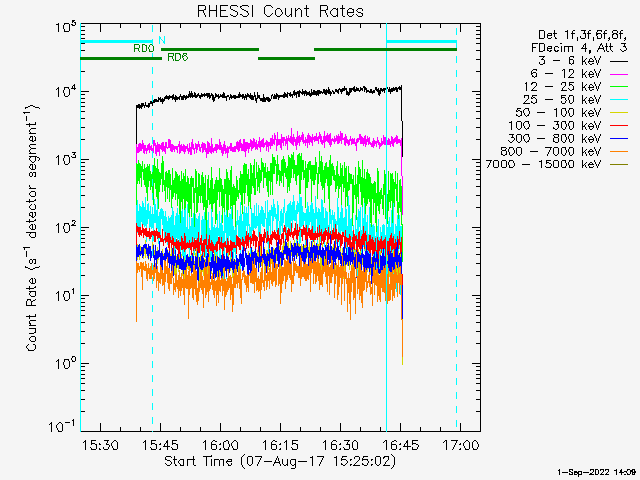Click the cyan 'N' flag label
640x480 pixels.
(x=162, y=40)
